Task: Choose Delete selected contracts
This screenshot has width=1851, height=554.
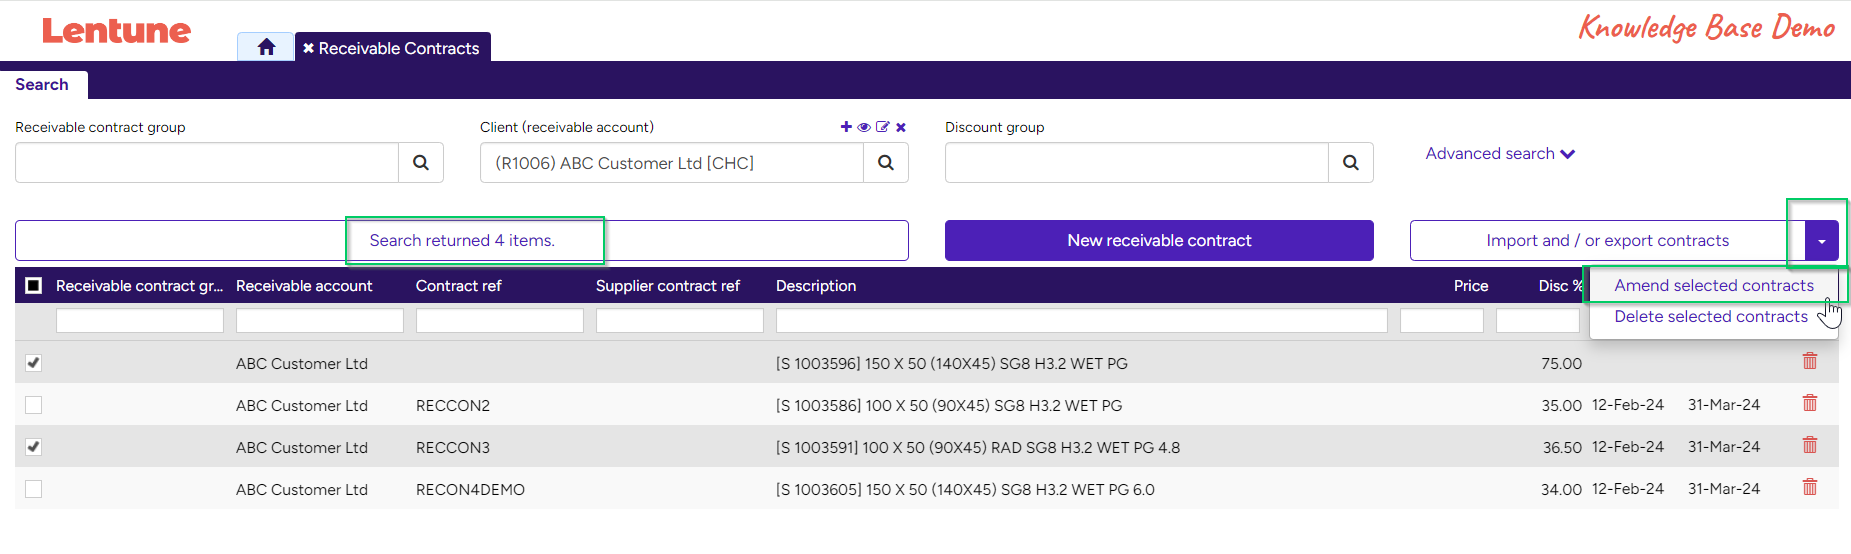Action: [1710, 316]
